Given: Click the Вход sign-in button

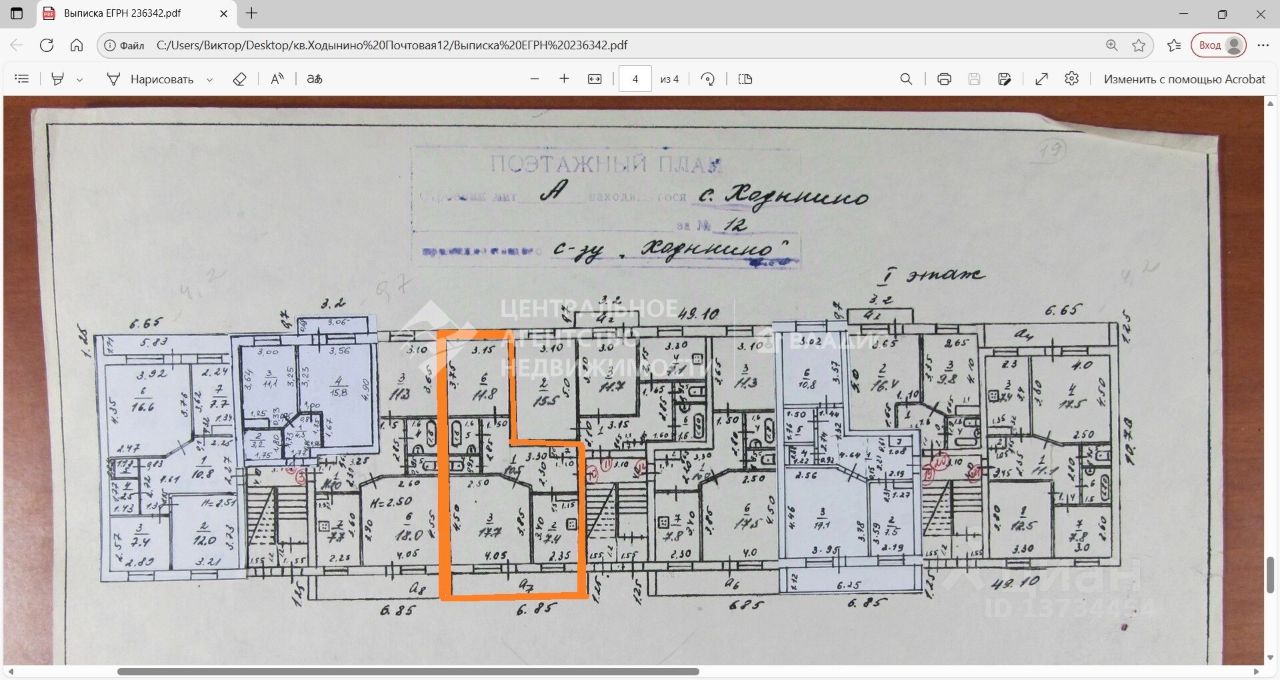Looking at the screenshot, I should 1218,45.
